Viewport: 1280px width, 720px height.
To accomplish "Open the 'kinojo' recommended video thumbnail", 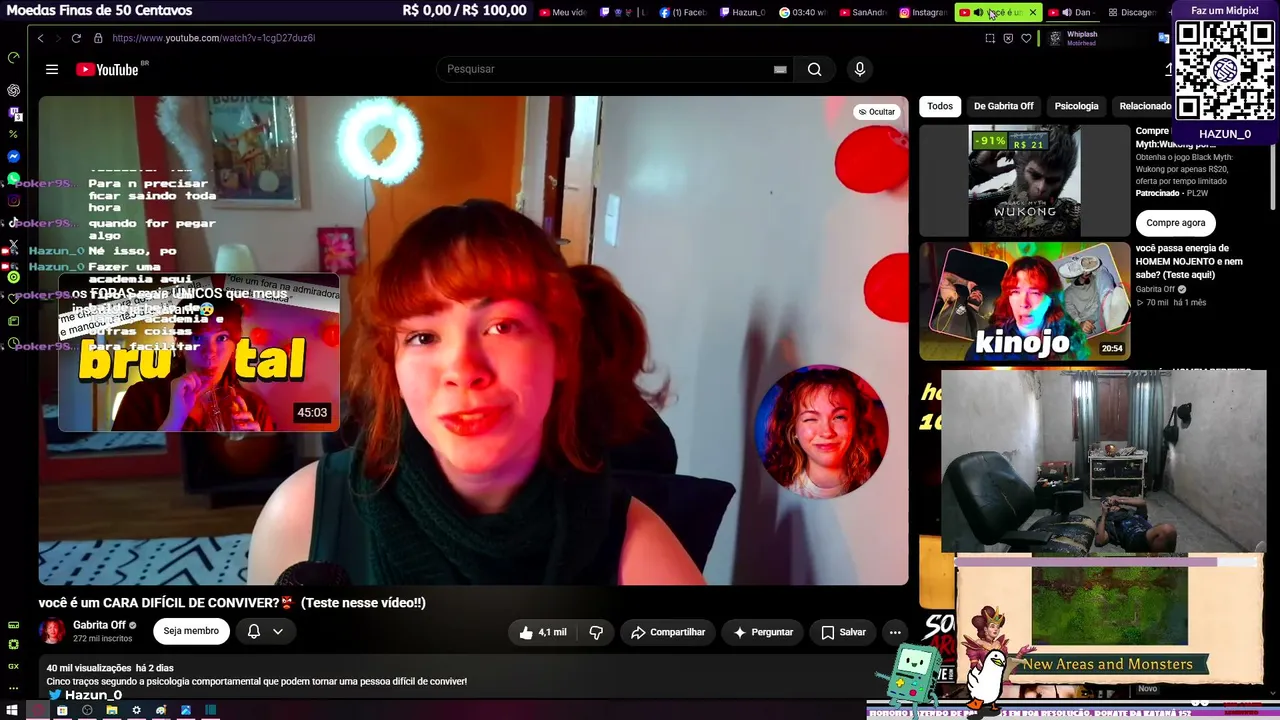I will (x=1025, y=301).
